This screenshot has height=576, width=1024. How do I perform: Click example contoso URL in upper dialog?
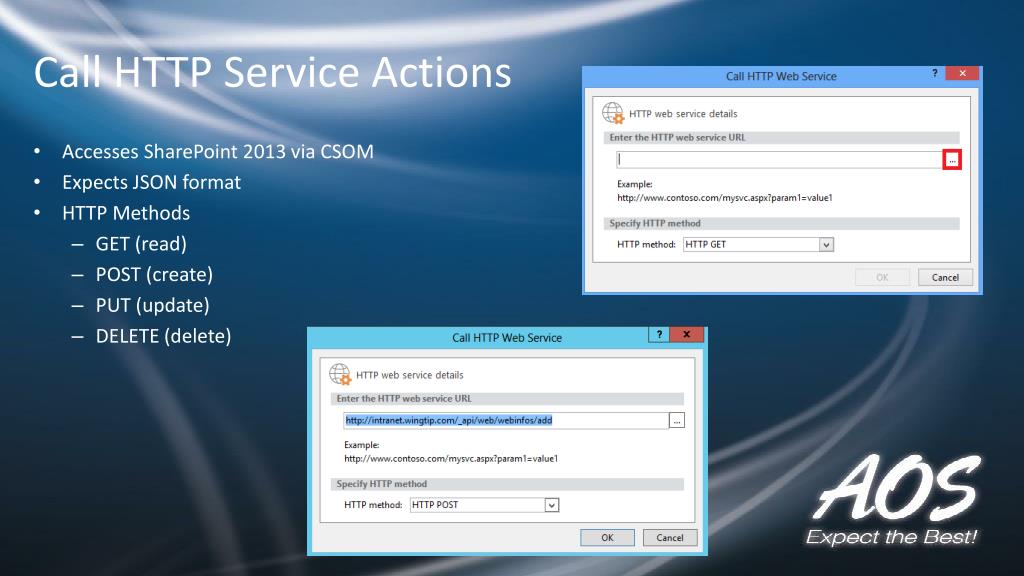[725, 198]
